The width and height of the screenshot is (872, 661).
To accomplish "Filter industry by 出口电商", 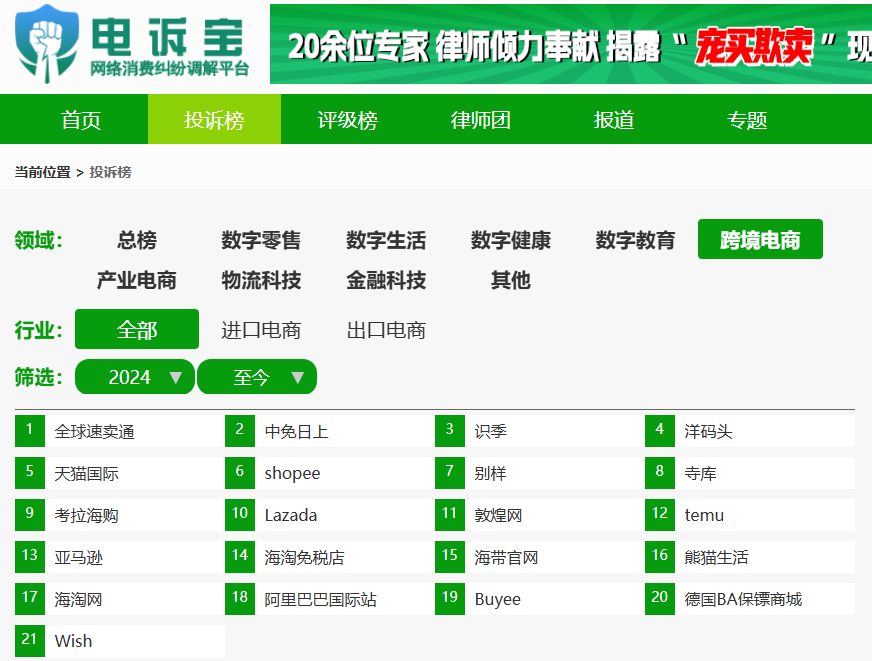I will tap(386, 330).
